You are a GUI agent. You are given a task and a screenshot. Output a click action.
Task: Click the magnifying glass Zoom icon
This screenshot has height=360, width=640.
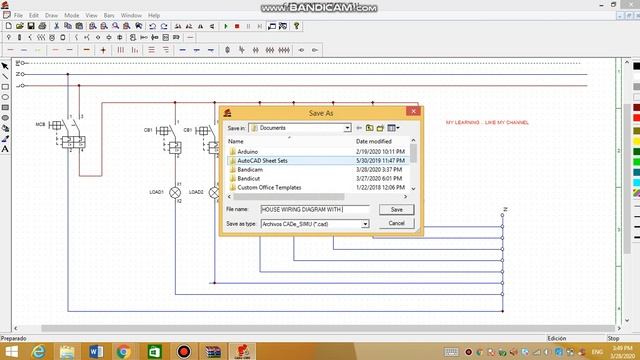click(116, 26)
